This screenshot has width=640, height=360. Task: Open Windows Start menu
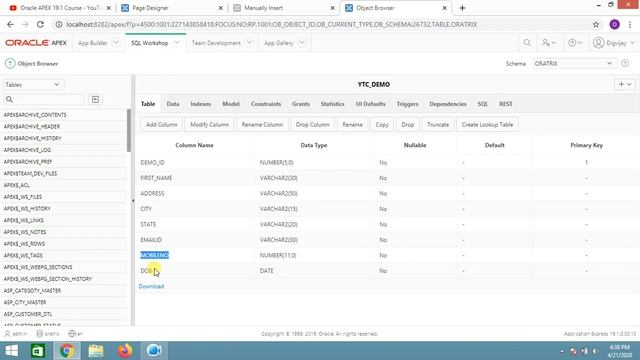point(11,351)
